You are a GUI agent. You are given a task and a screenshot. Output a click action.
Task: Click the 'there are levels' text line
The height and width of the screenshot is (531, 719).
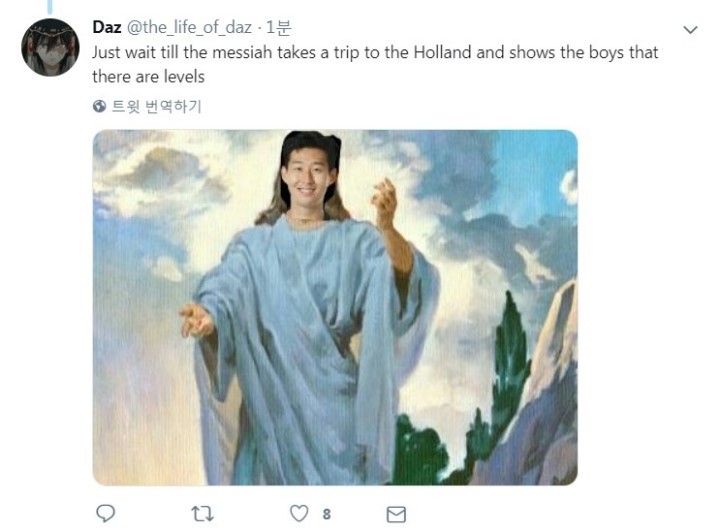click(148, 77)
